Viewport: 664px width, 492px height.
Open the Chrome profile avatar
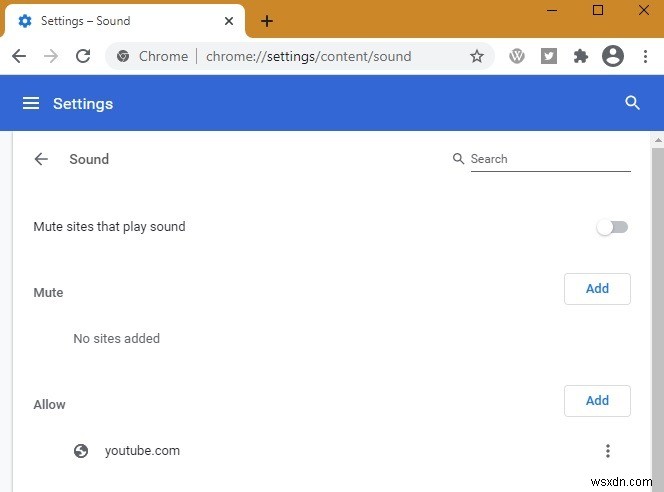(613, 56)
